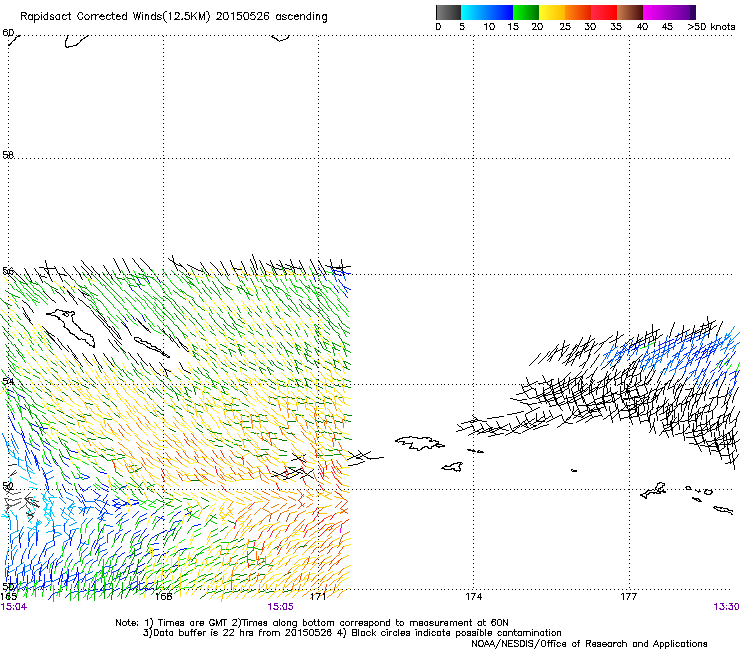Click the longitude label '171'

318,597
